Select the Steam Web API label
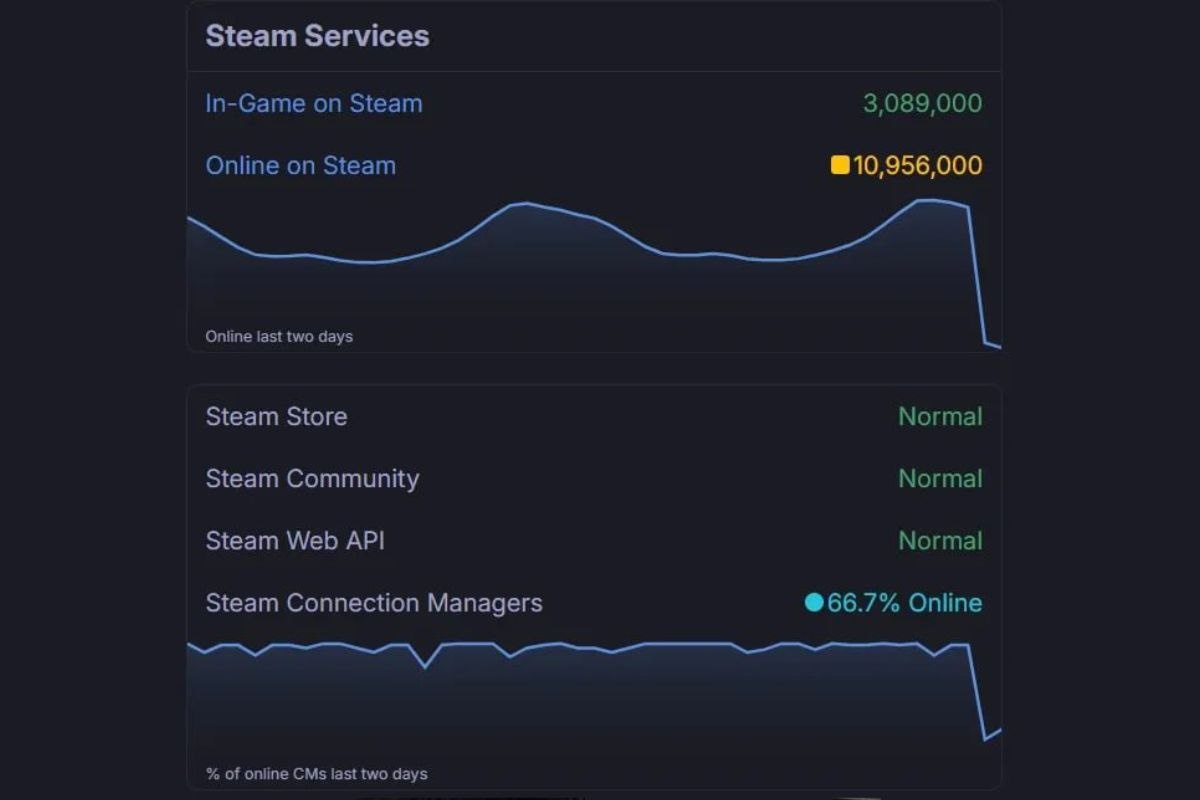Screen dimensions: 1200x800 pyautogui.click(x=295, y=540)
